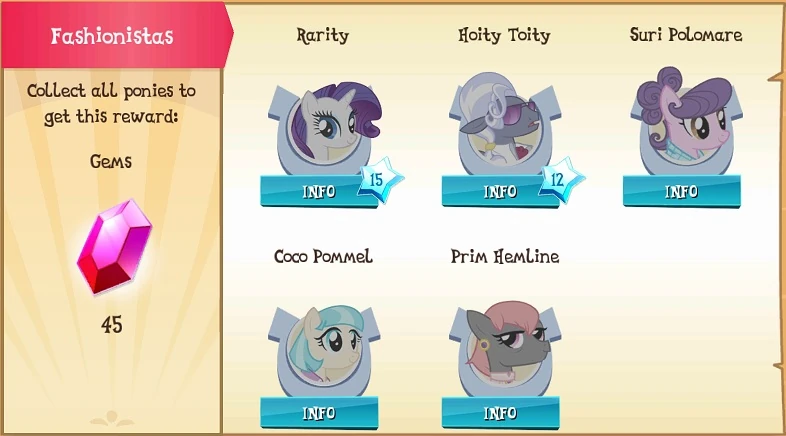Click the Rarity name label
Viewport: 786px width, 436px height.
322,36
